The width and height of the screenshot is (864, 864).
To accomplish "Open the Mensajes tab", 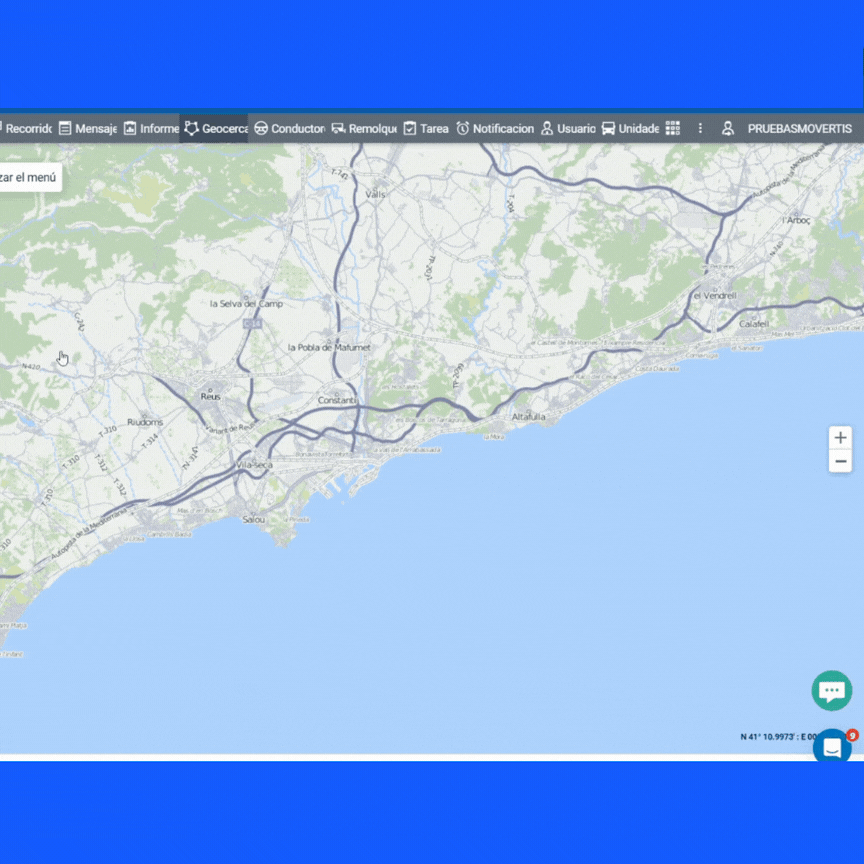I will click(87, 128).
